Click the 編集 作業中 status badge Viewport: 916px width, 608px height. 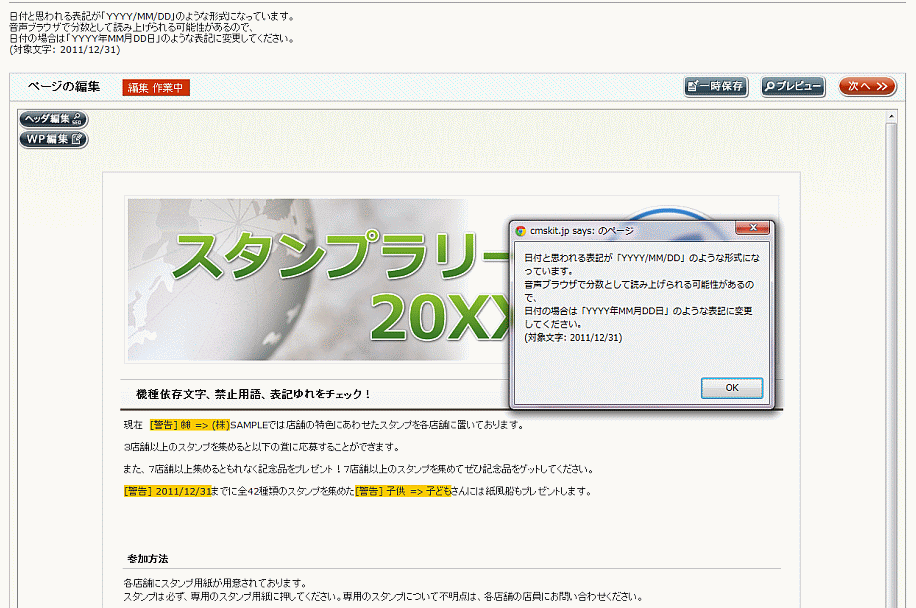(156, 88)
